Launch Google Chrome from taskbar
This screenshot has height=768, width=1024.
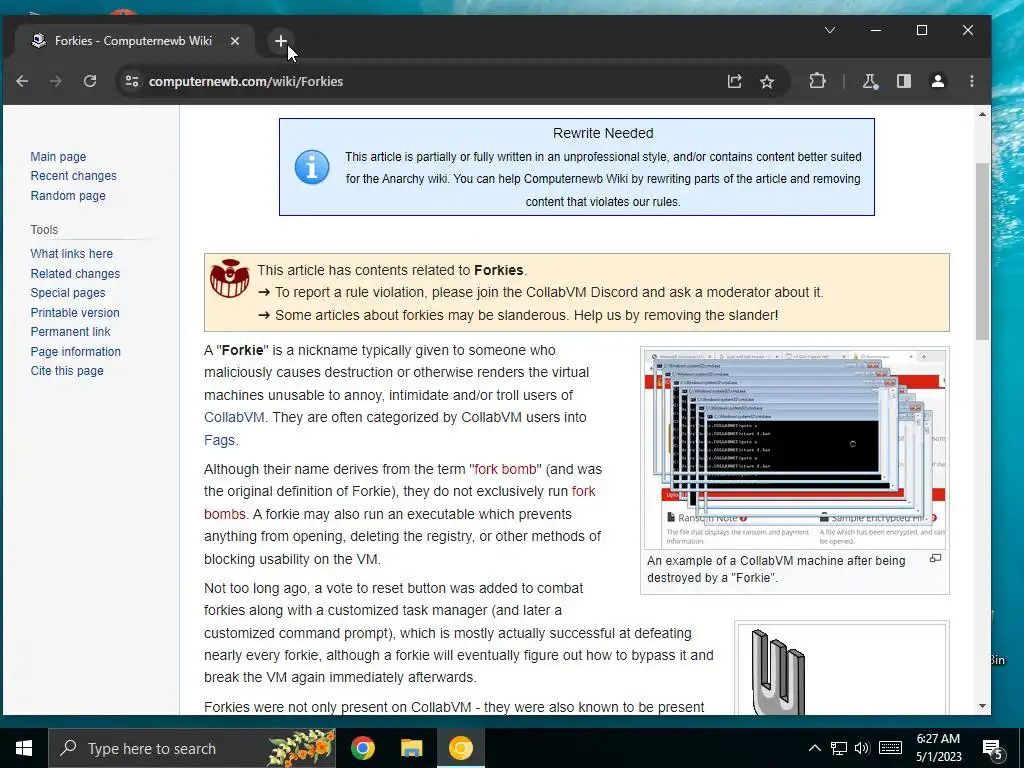click(x=362, y=748)
